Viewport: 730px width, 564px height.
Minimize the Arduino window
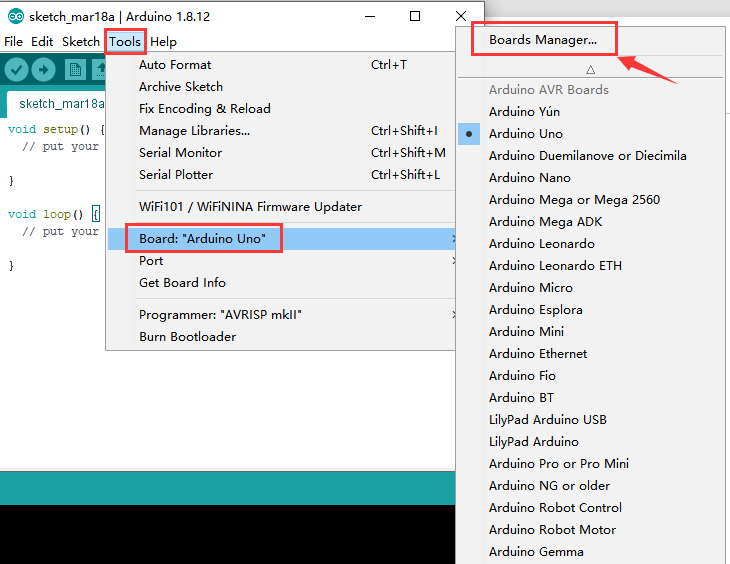click(x=370, y=16)
